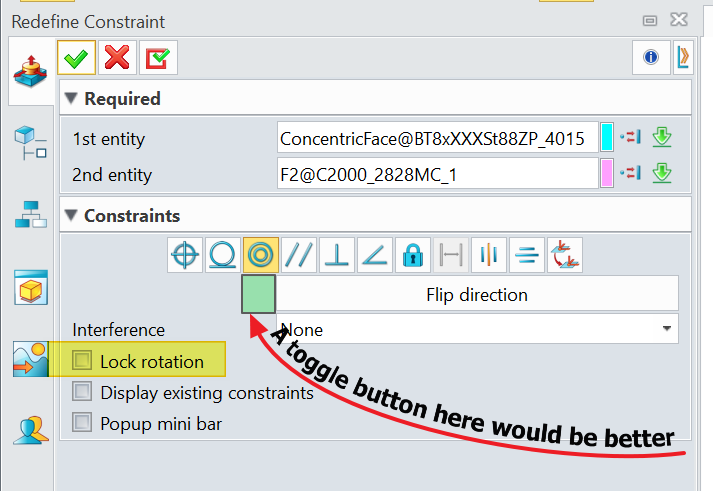Click the selection filter icon for 2nd entity

coord(631,173)
